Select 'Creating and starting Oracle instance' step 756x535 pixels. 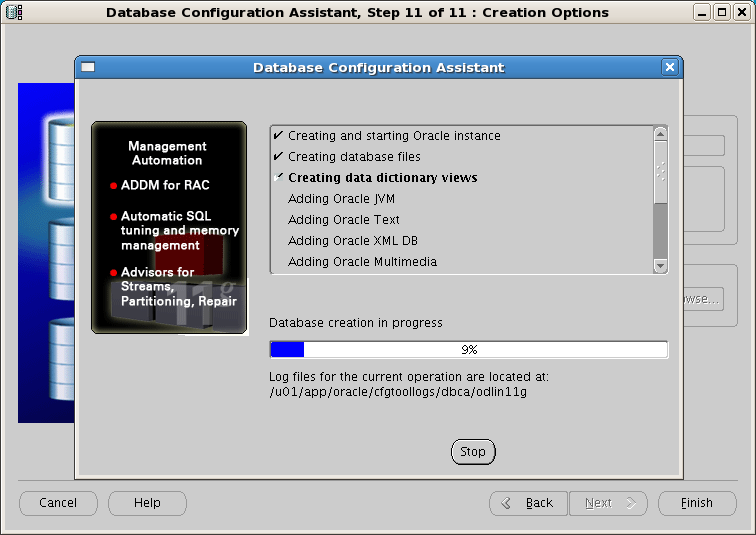coord(394,136)
